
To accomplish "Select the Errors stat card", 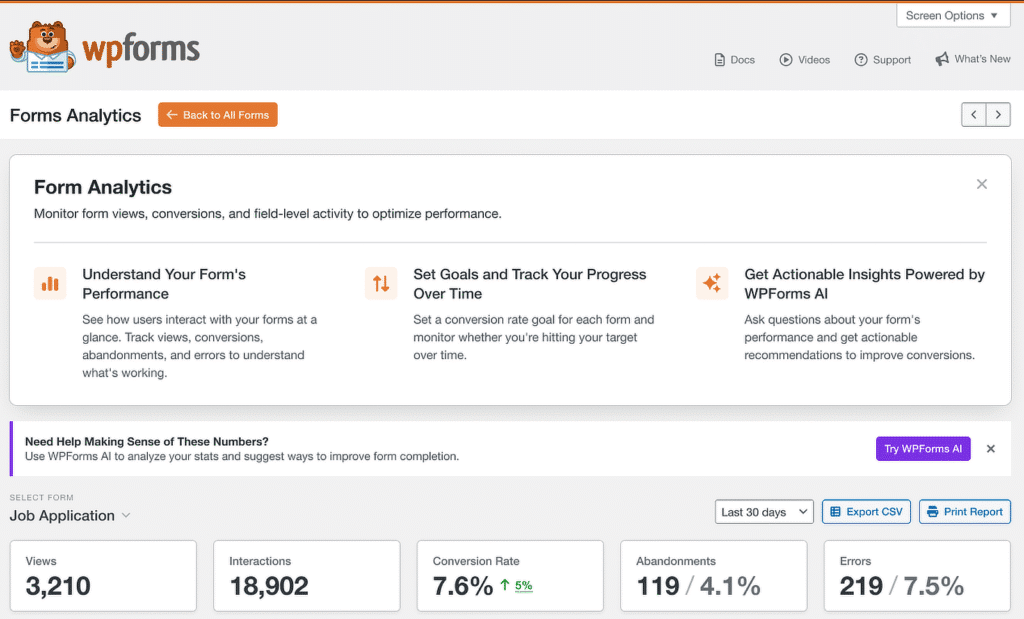I will point(917,576).
